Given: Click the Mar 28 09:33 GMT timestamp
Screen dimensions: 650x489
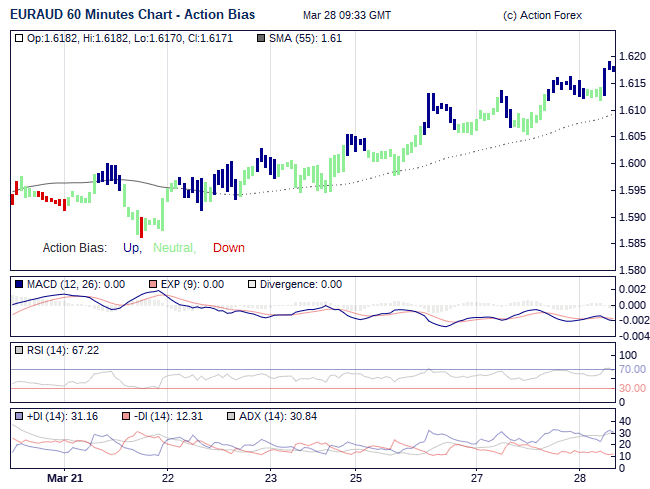Looking at the screenshot, I should (347, 16).
